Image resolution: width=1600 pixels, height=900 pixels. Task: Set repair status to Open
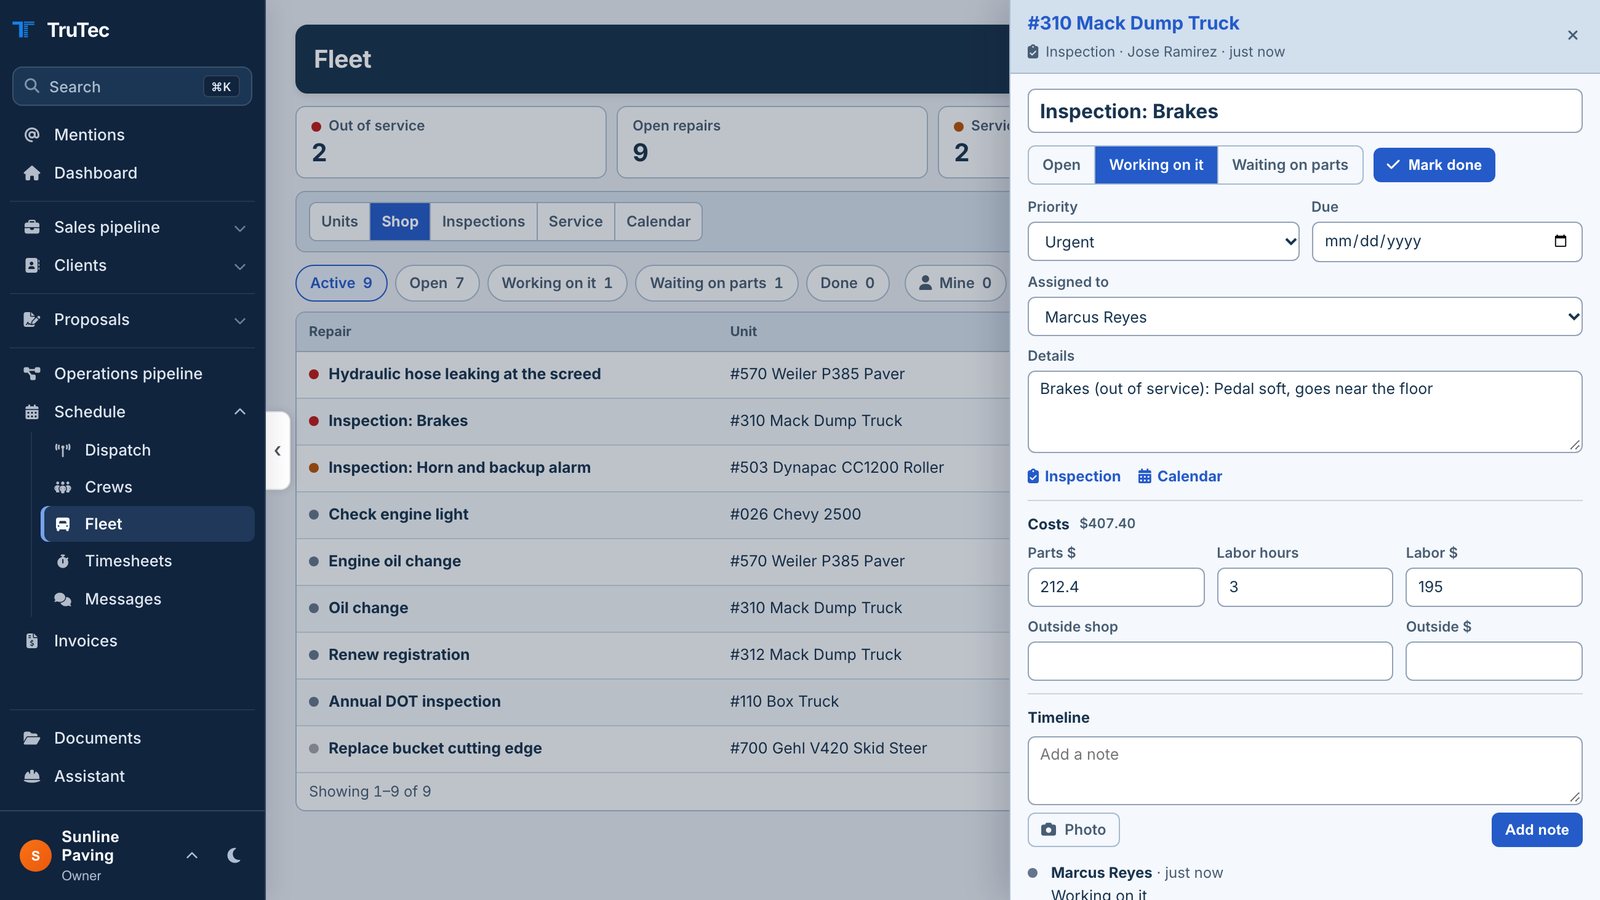[1061, 165]
